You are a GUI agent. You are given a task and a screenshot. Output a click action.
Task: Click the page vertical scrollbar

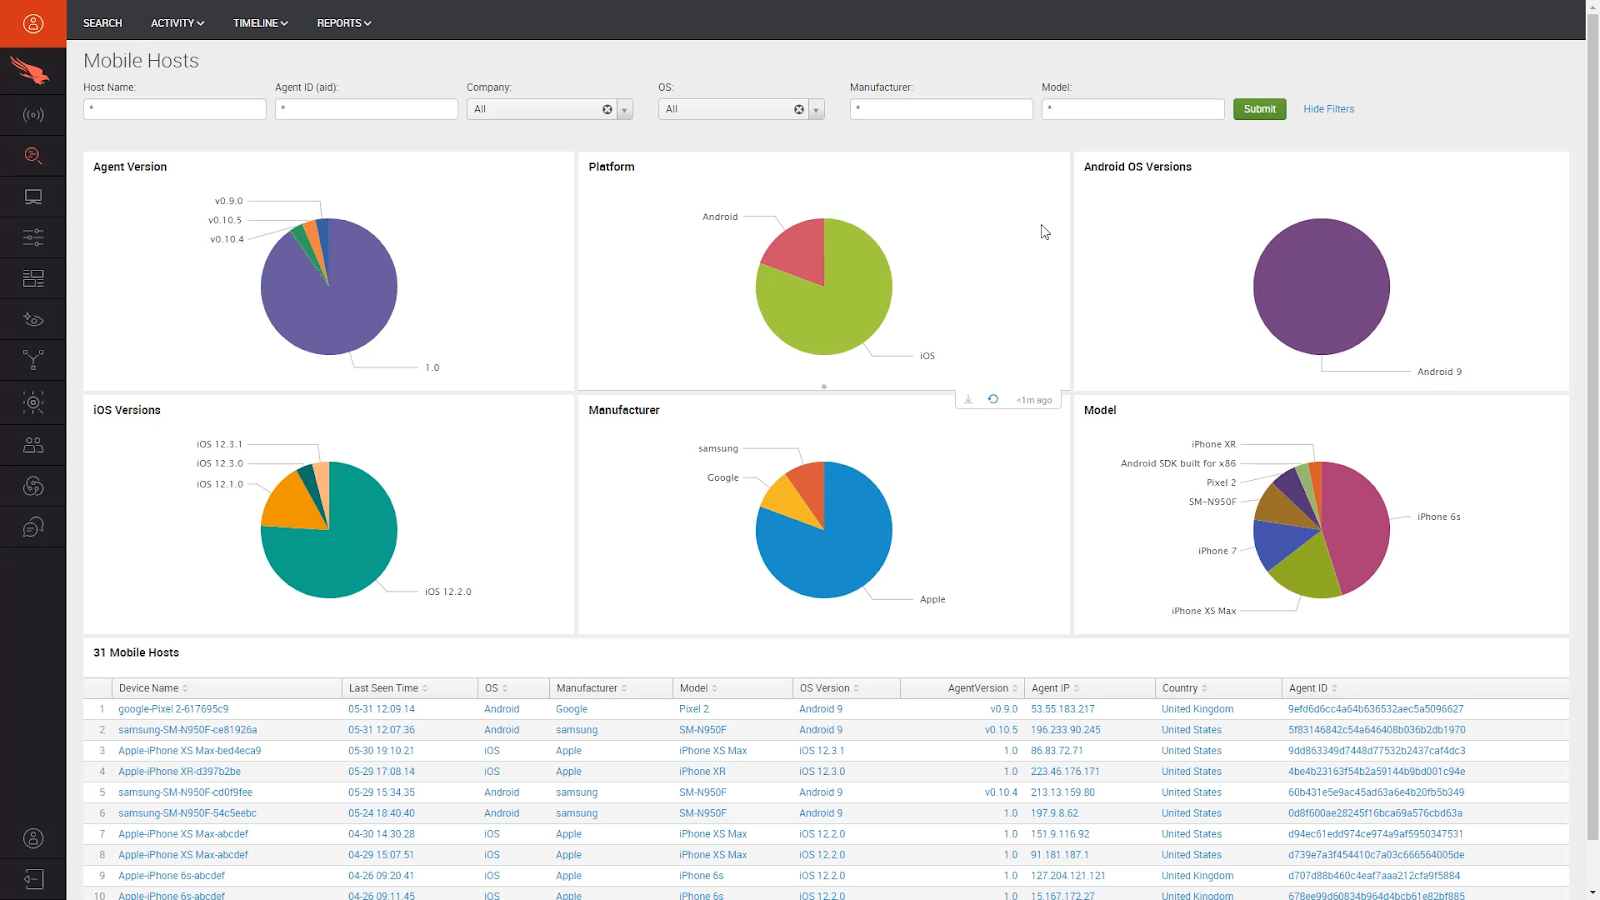1593,425
